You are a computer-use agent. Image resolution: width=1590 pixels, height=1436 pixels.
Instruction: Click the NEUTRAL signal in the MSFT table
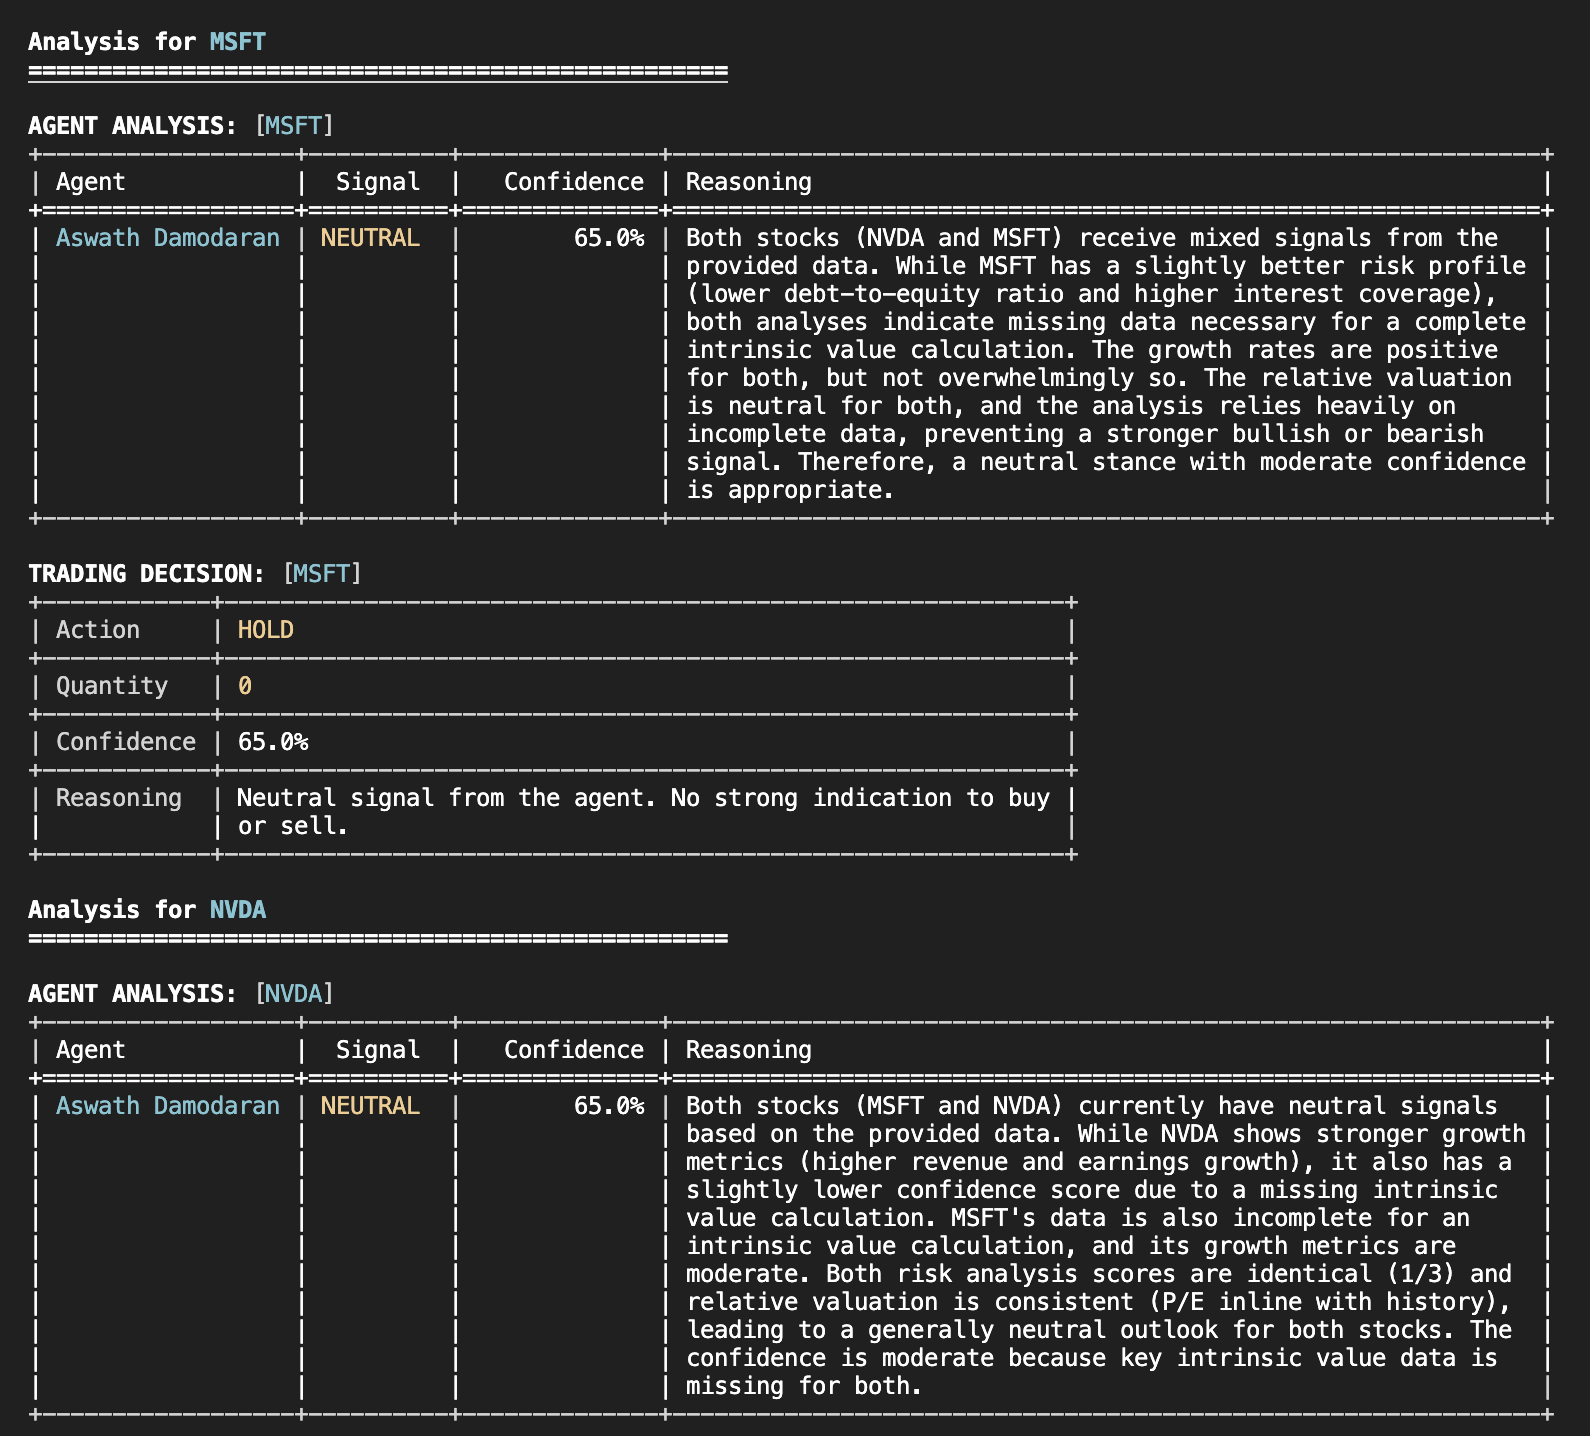point(370,238)
